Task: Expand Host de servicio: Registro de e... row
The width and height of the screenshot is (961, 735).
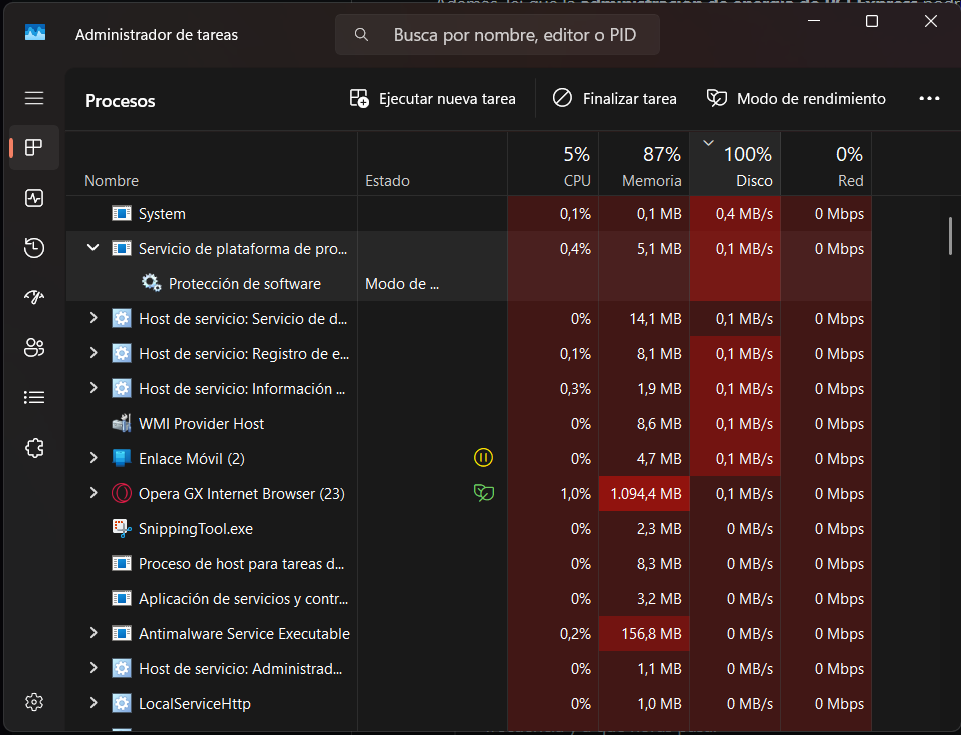Action: (93, 353)
